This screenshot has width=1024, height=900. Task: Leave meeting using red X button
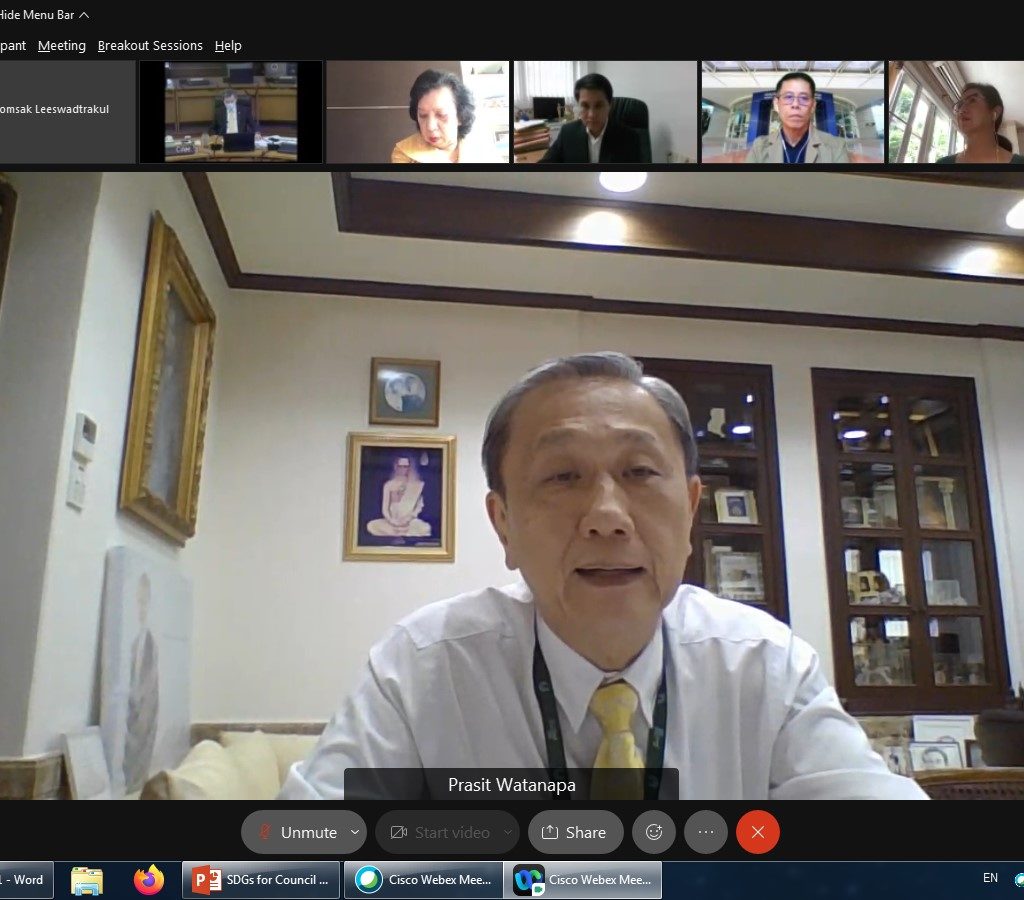(758, 832)
